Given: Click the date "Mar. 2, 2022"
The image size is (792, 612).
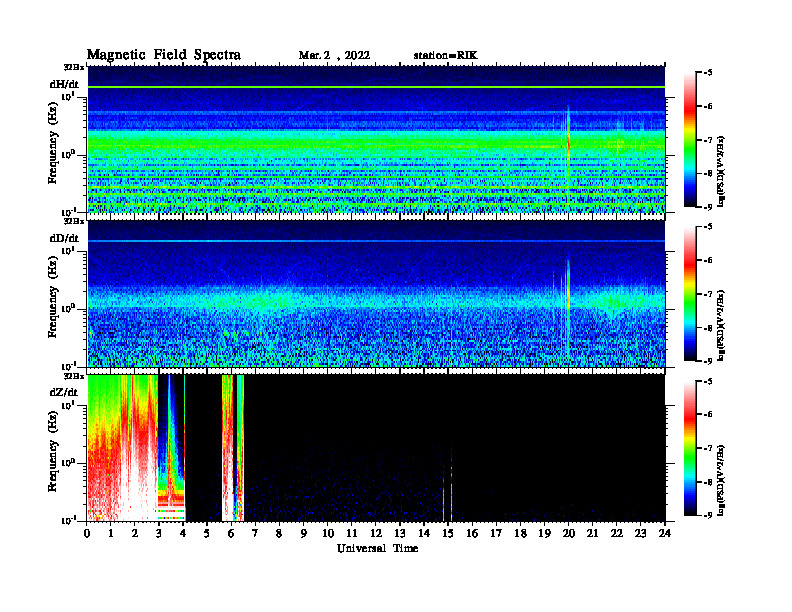Looking at the screenshot, I should click(x=334, y=56).
